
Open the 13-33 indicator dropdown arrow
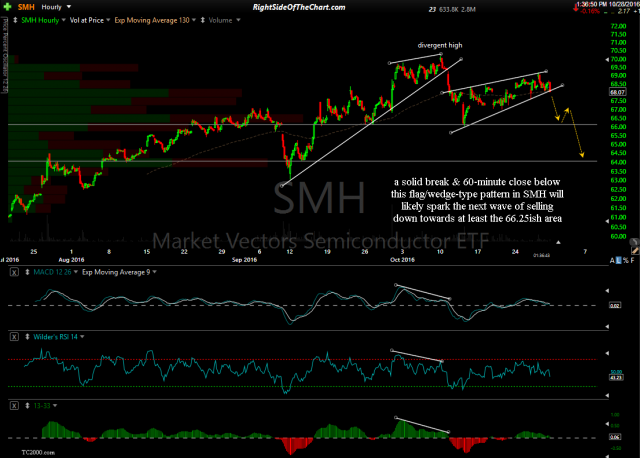pos(55,406)
